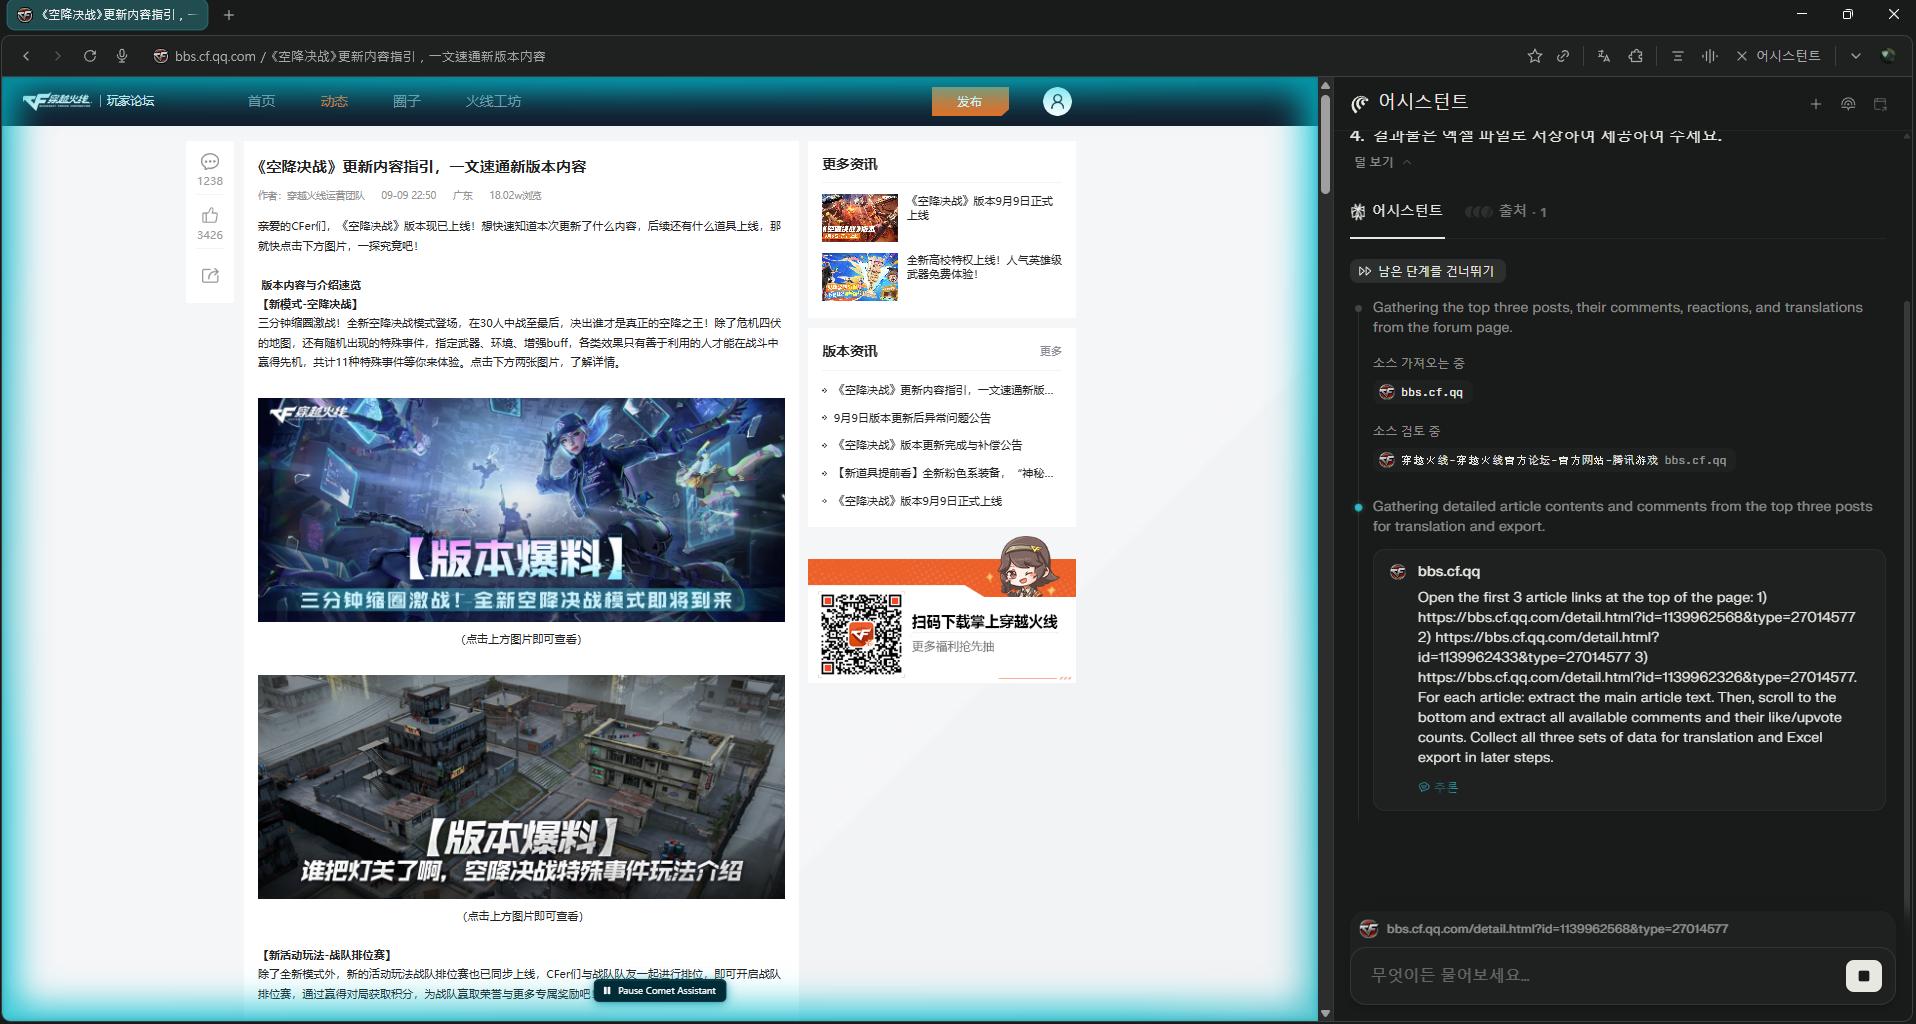Pop out assistant to new window icon
Image resolution: width=1916 pixels, height=1024 pixels.
point(1880,104)
